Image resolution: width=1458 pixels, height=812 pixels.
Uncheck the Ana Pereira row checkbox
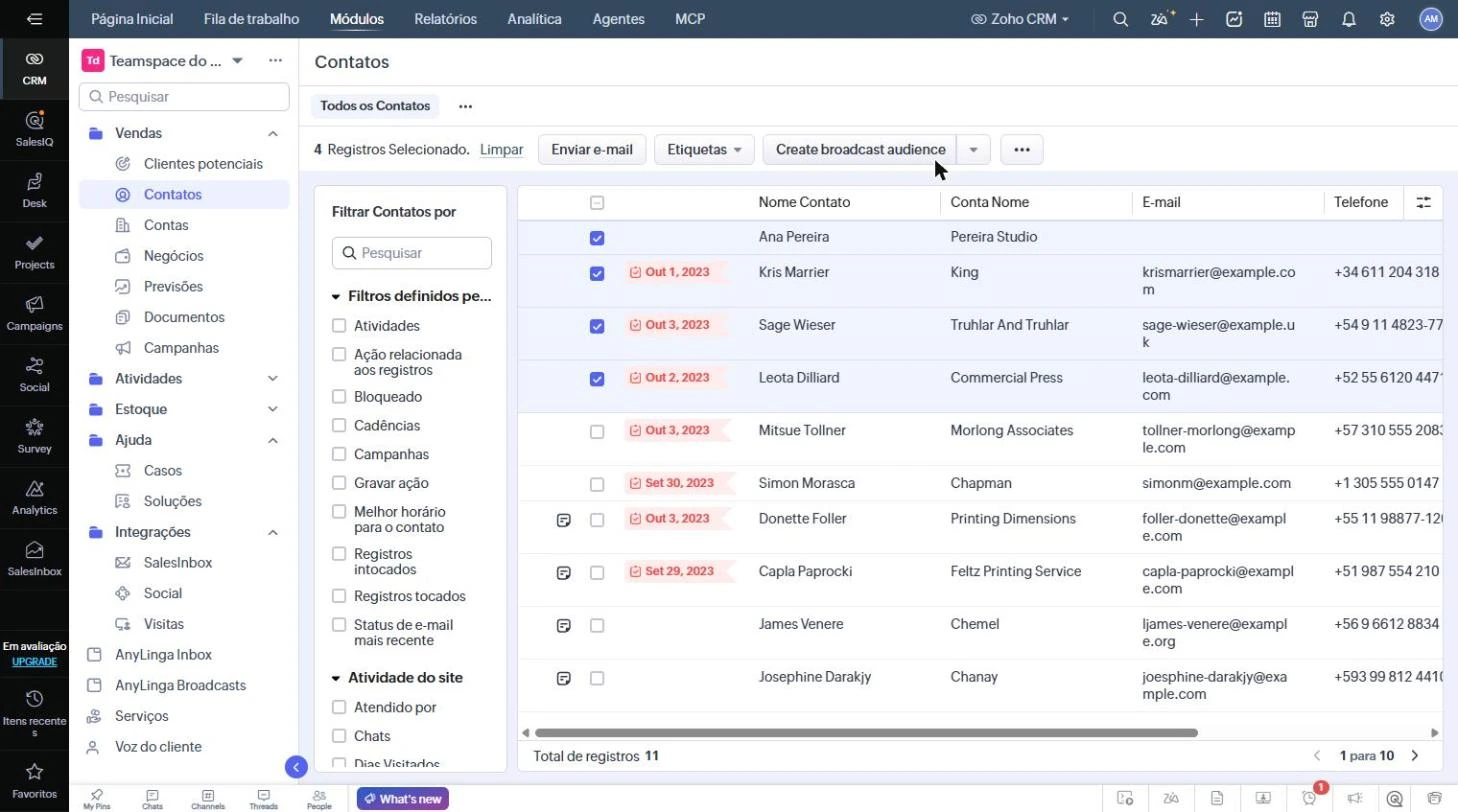coord(597,238)
